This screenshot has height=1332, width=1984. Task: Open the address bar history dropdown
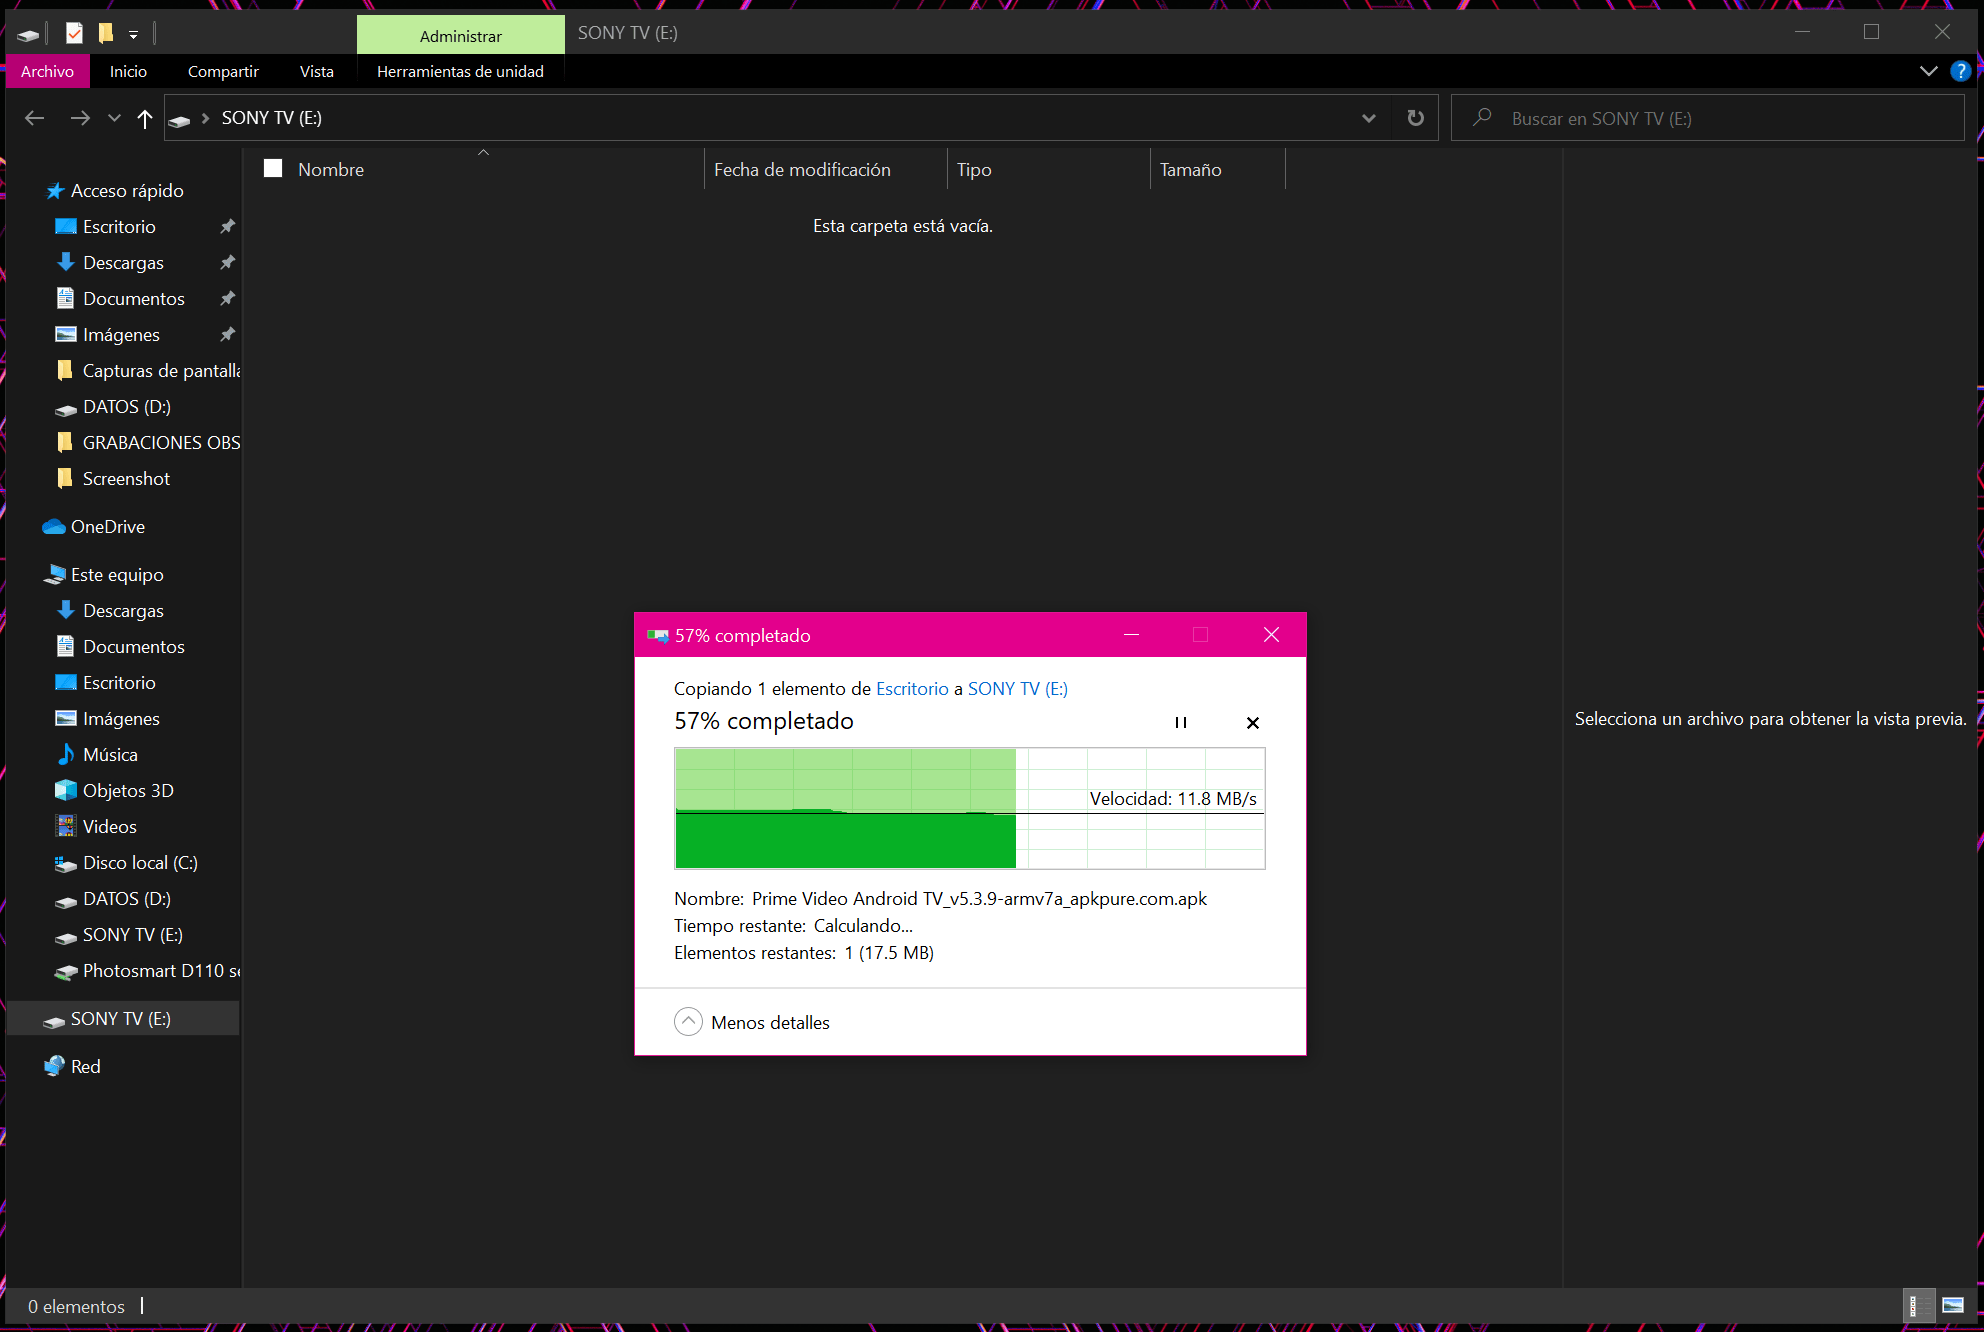(1368, 118)
